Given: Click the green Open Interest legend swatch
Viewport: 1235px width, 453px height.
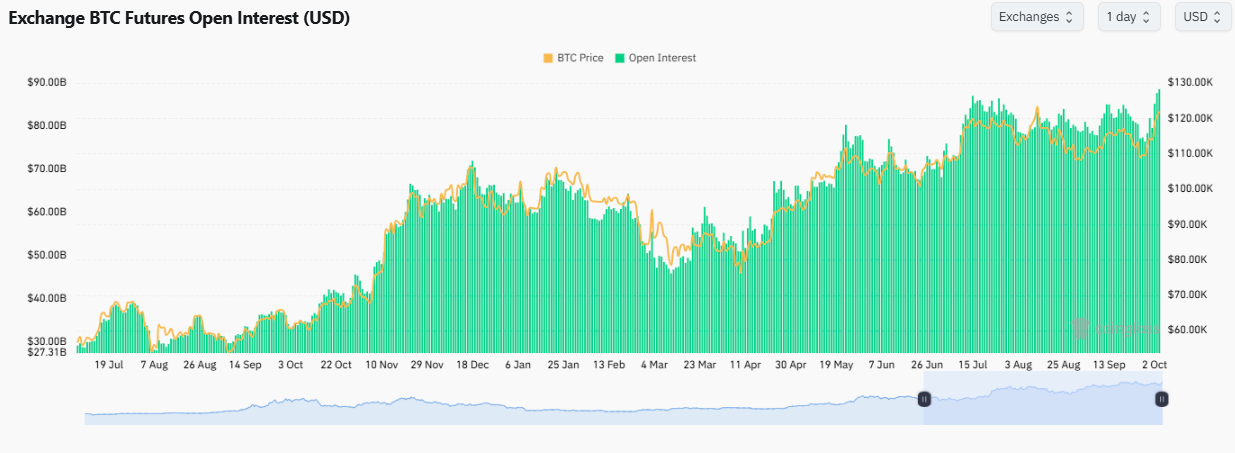Looking at the screenshot, I should (x=620, y=58).
